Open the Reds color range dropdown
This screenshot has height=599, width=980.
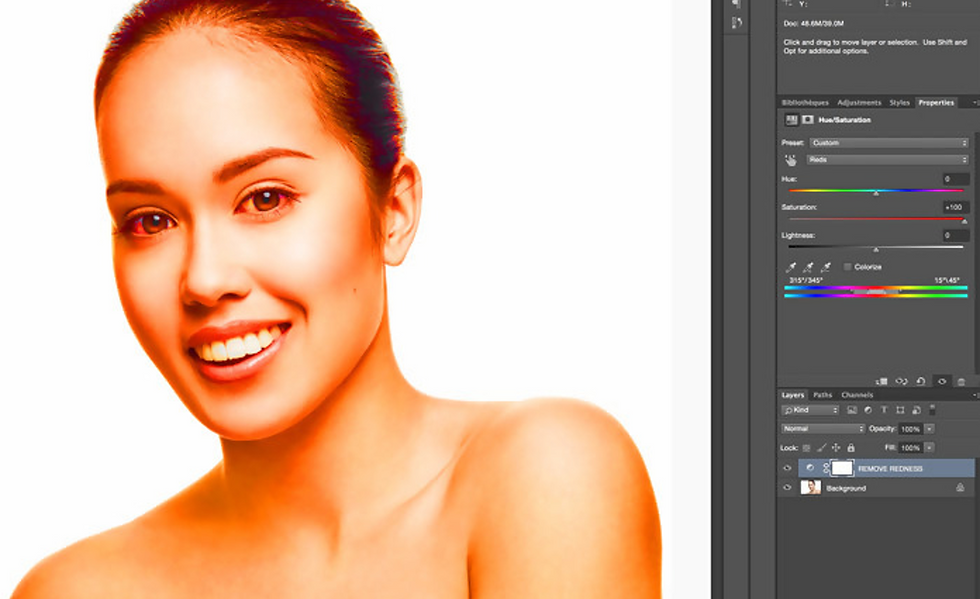click(x=888, y=160)
